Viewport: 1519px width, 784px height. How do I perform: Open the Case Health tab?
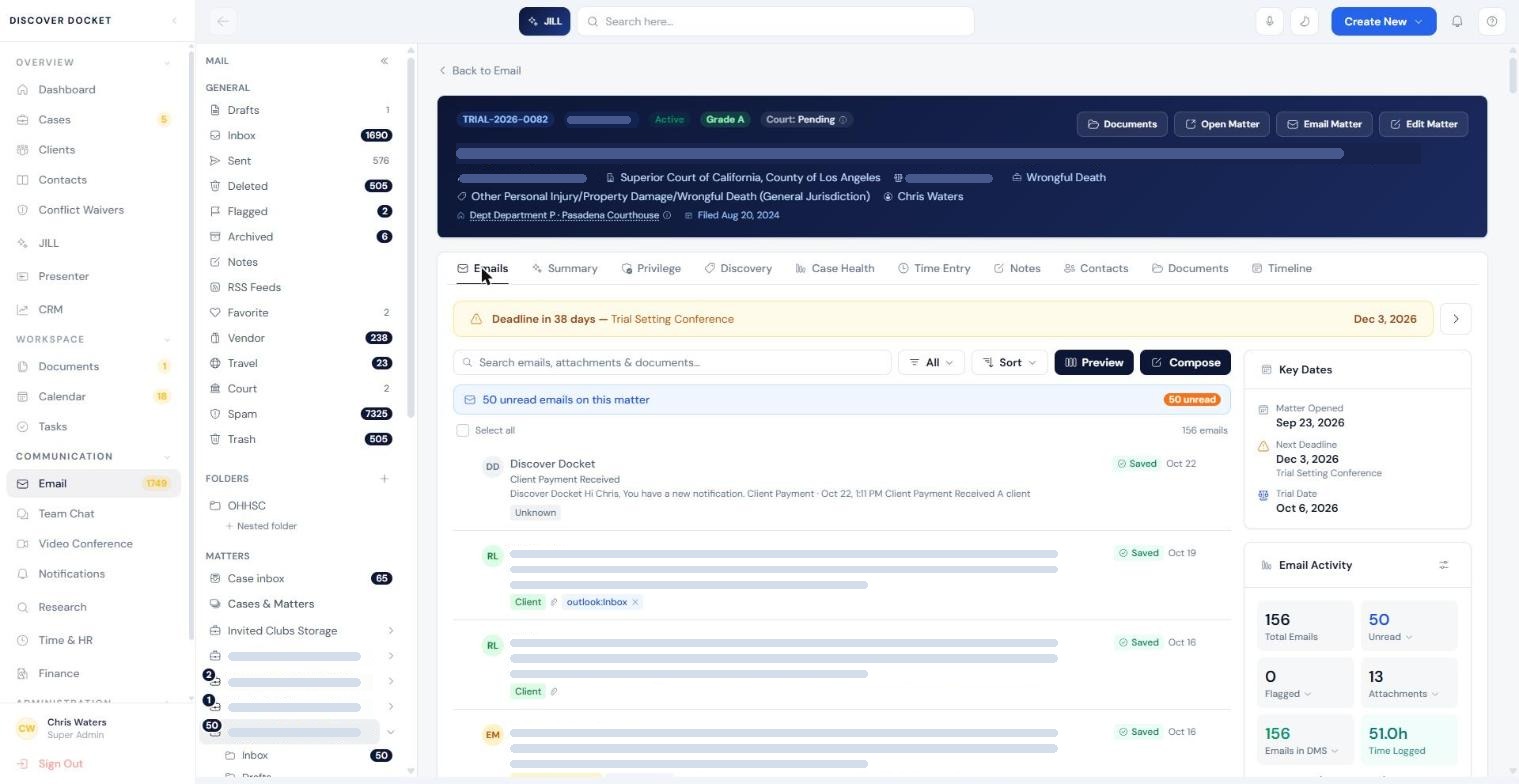(x=835, y=269)
